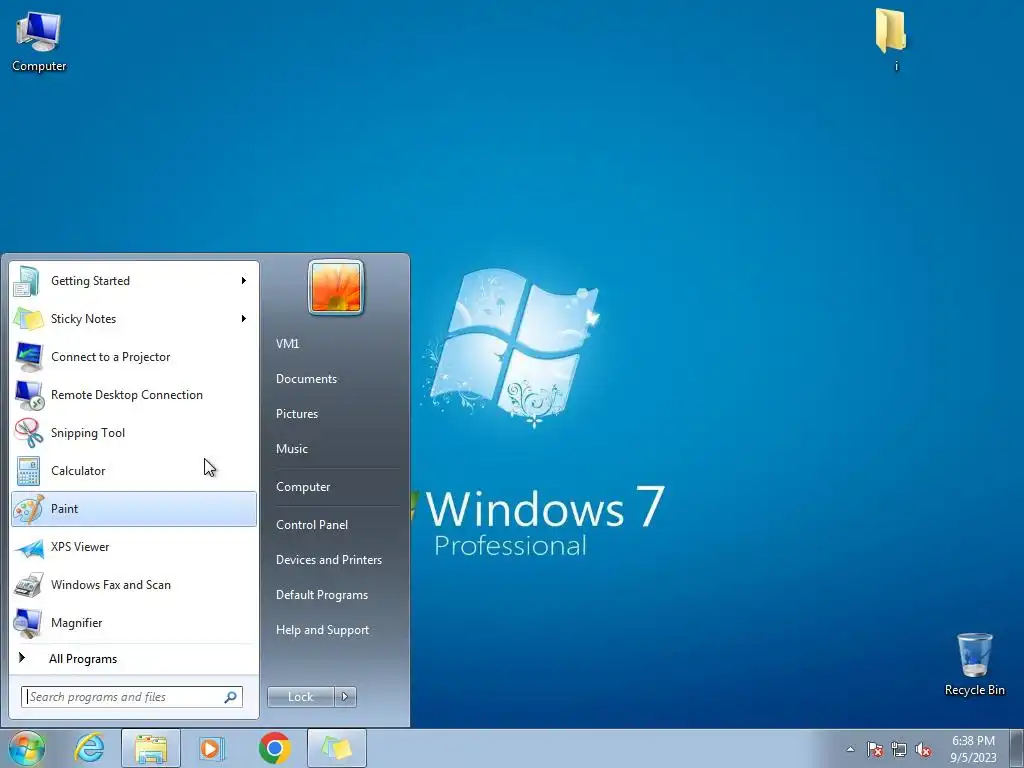Open the VM1 user folder link
The width and height of the screenshot is (1024, 768).
tap(287, 344)
